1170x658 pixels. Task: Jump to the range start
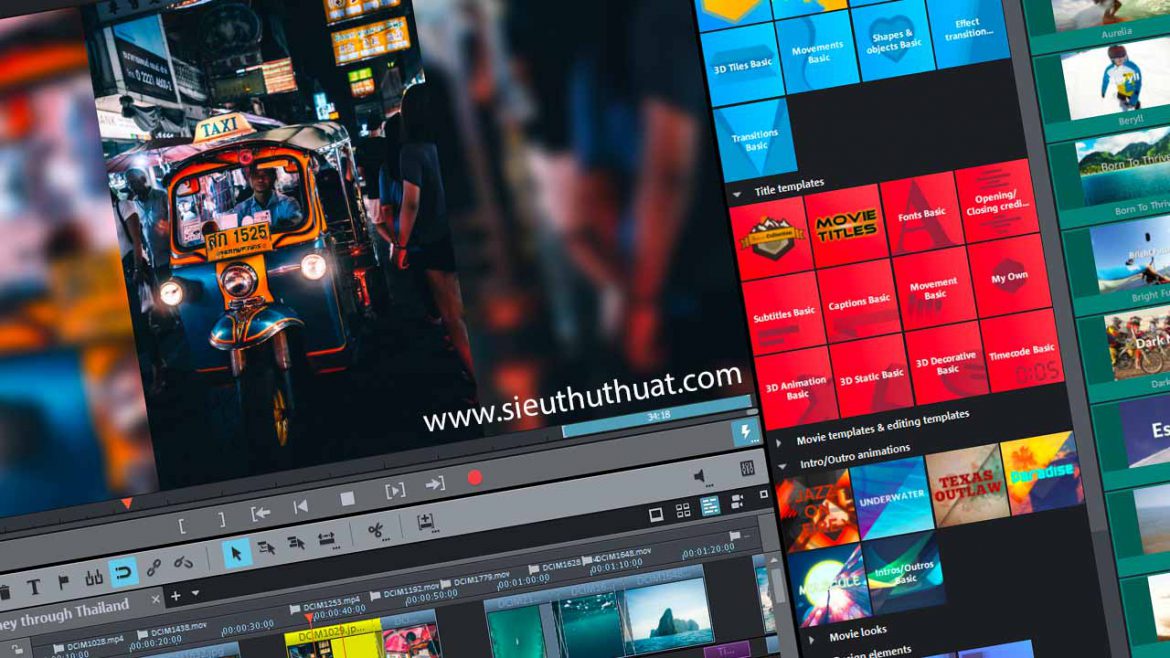260,513
